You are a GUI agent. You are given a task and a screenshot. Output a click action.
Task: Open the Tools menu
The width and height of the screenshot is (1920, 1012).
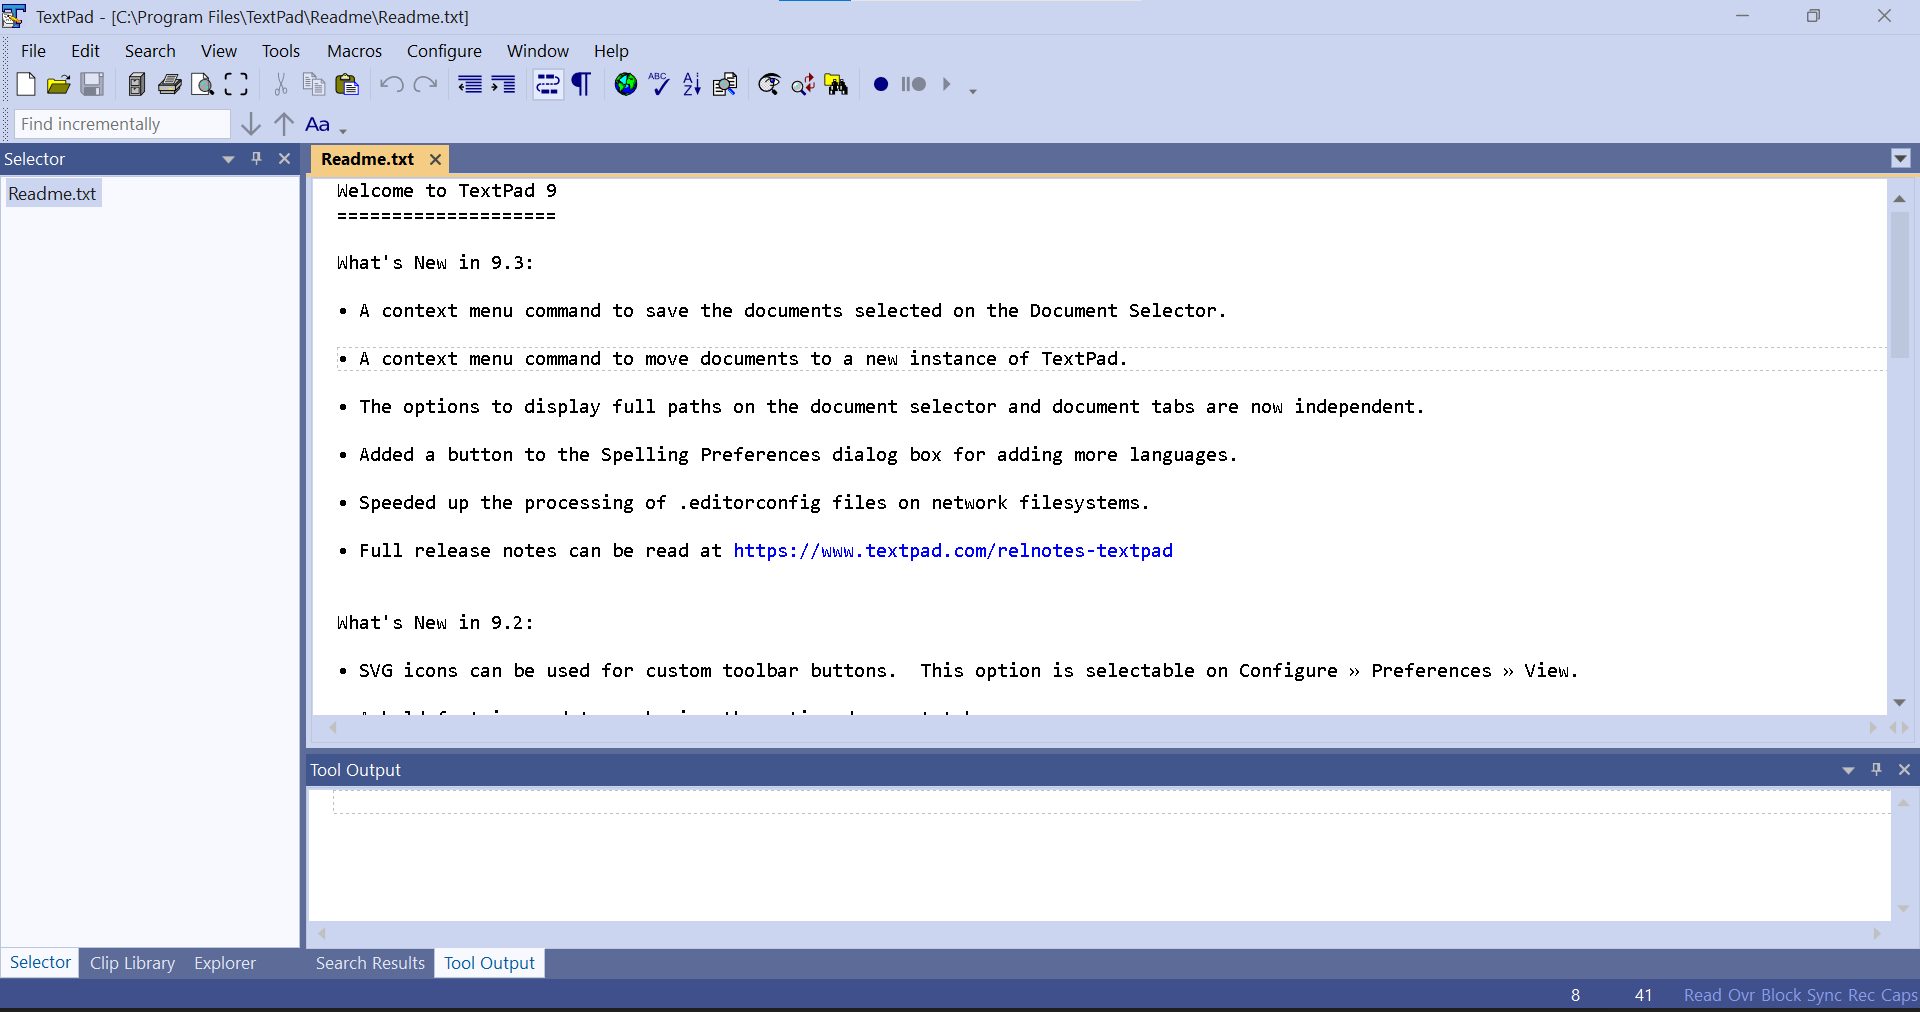(281, 51)
